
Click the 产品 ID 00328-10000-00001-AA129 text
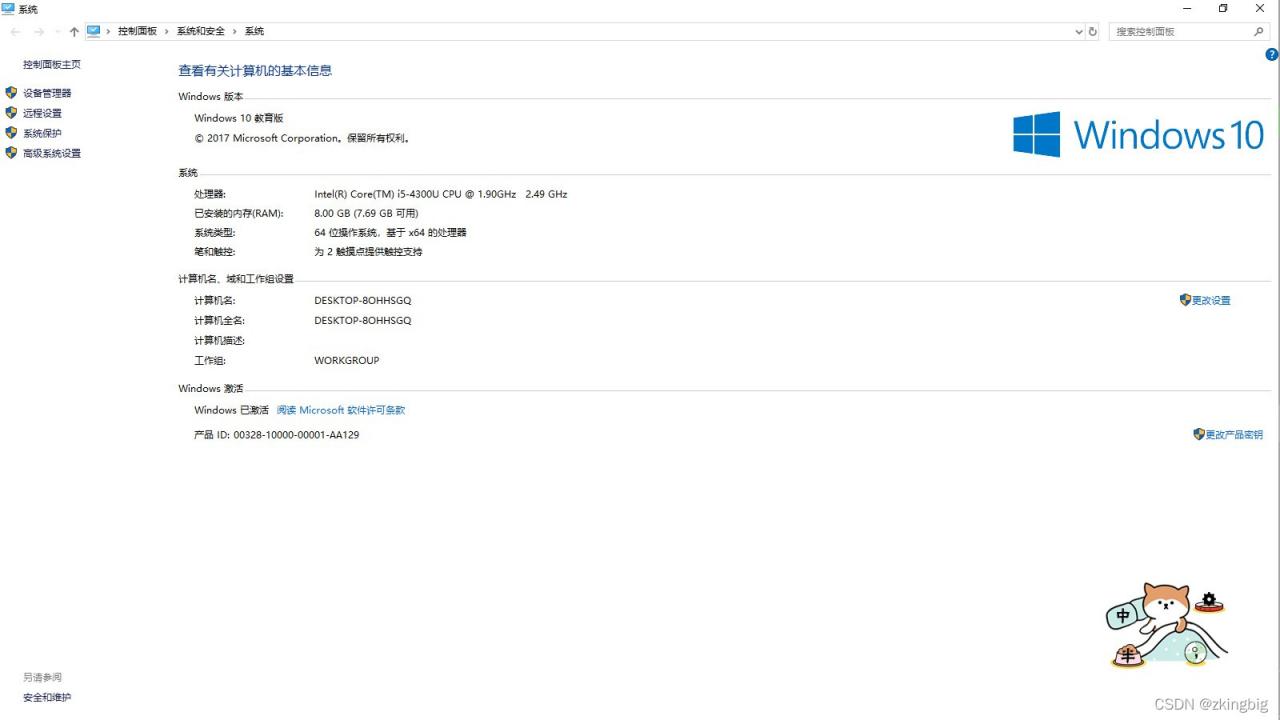[277, 435]
